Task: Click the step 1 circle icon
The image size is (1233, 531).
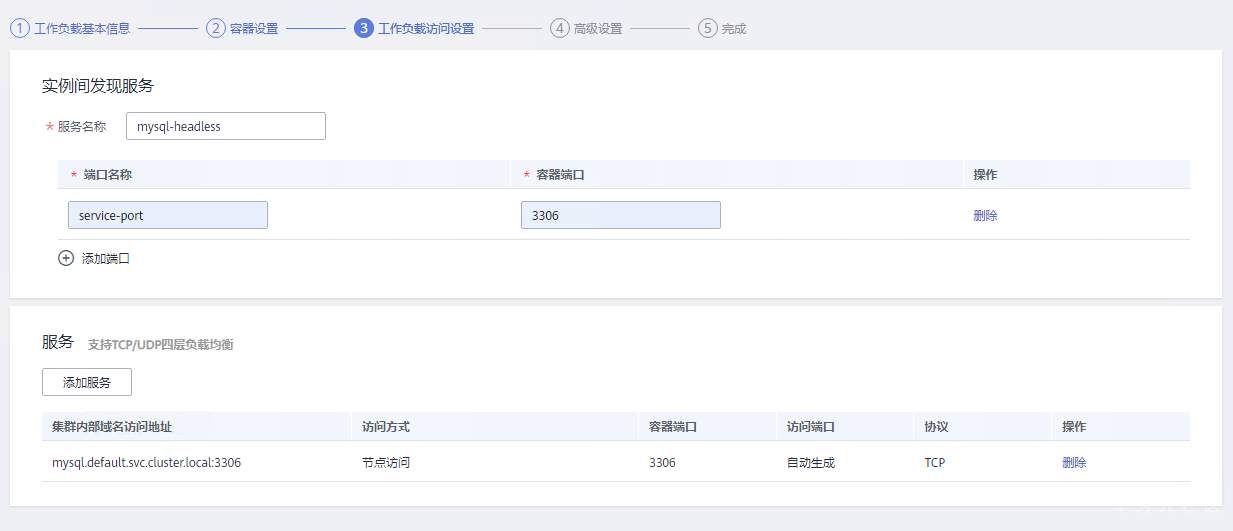Action: click(x=19, y=28)
